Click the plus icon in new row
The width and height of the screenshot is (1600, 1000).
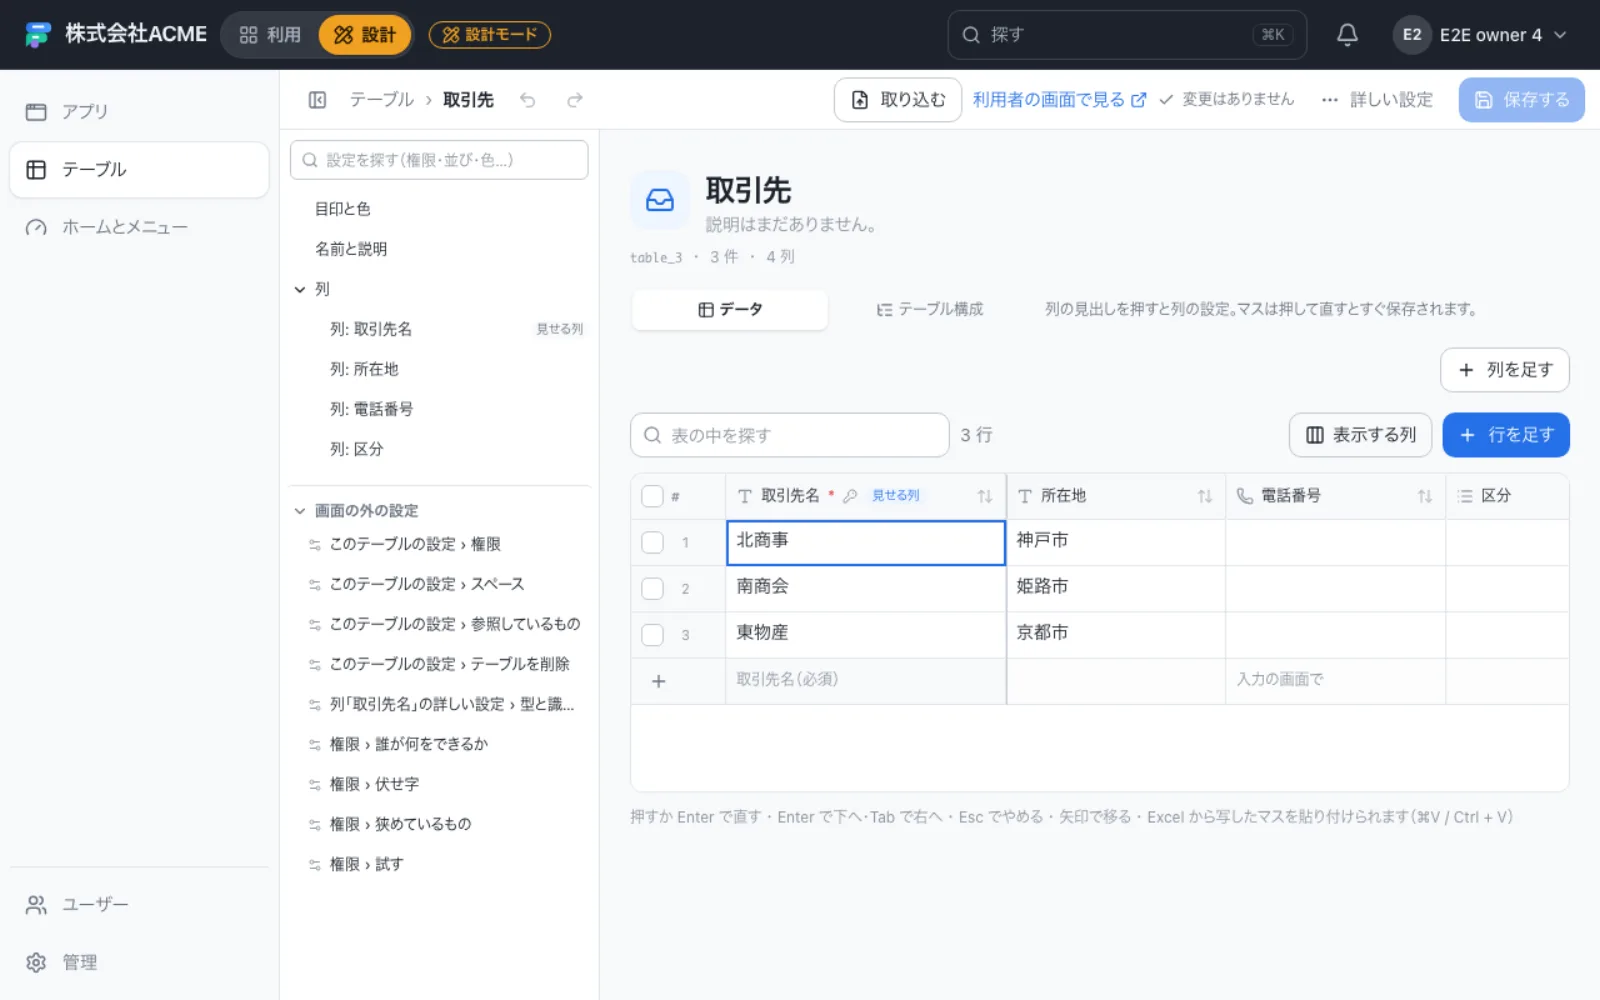tap(658, 681)
